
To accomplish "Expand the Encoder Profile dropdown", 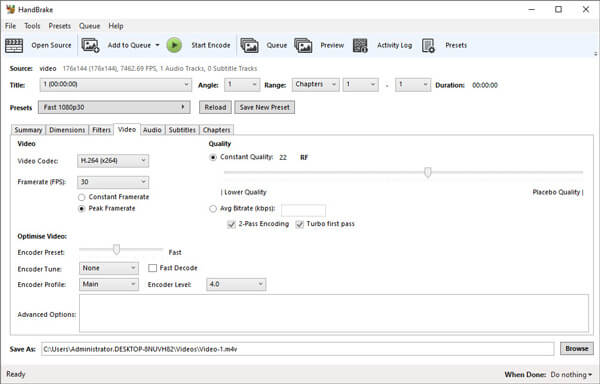I will tap(109, 284).
